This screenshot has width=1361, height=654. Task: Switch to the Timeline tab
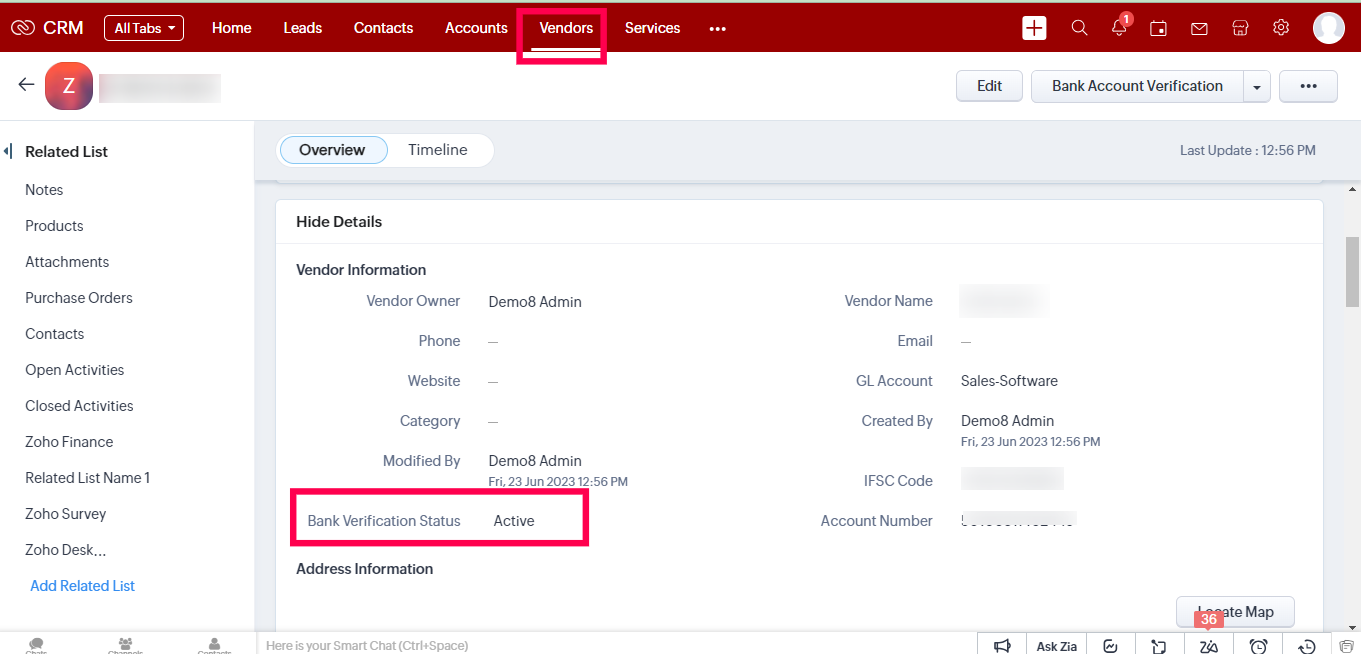click(437, 150)
